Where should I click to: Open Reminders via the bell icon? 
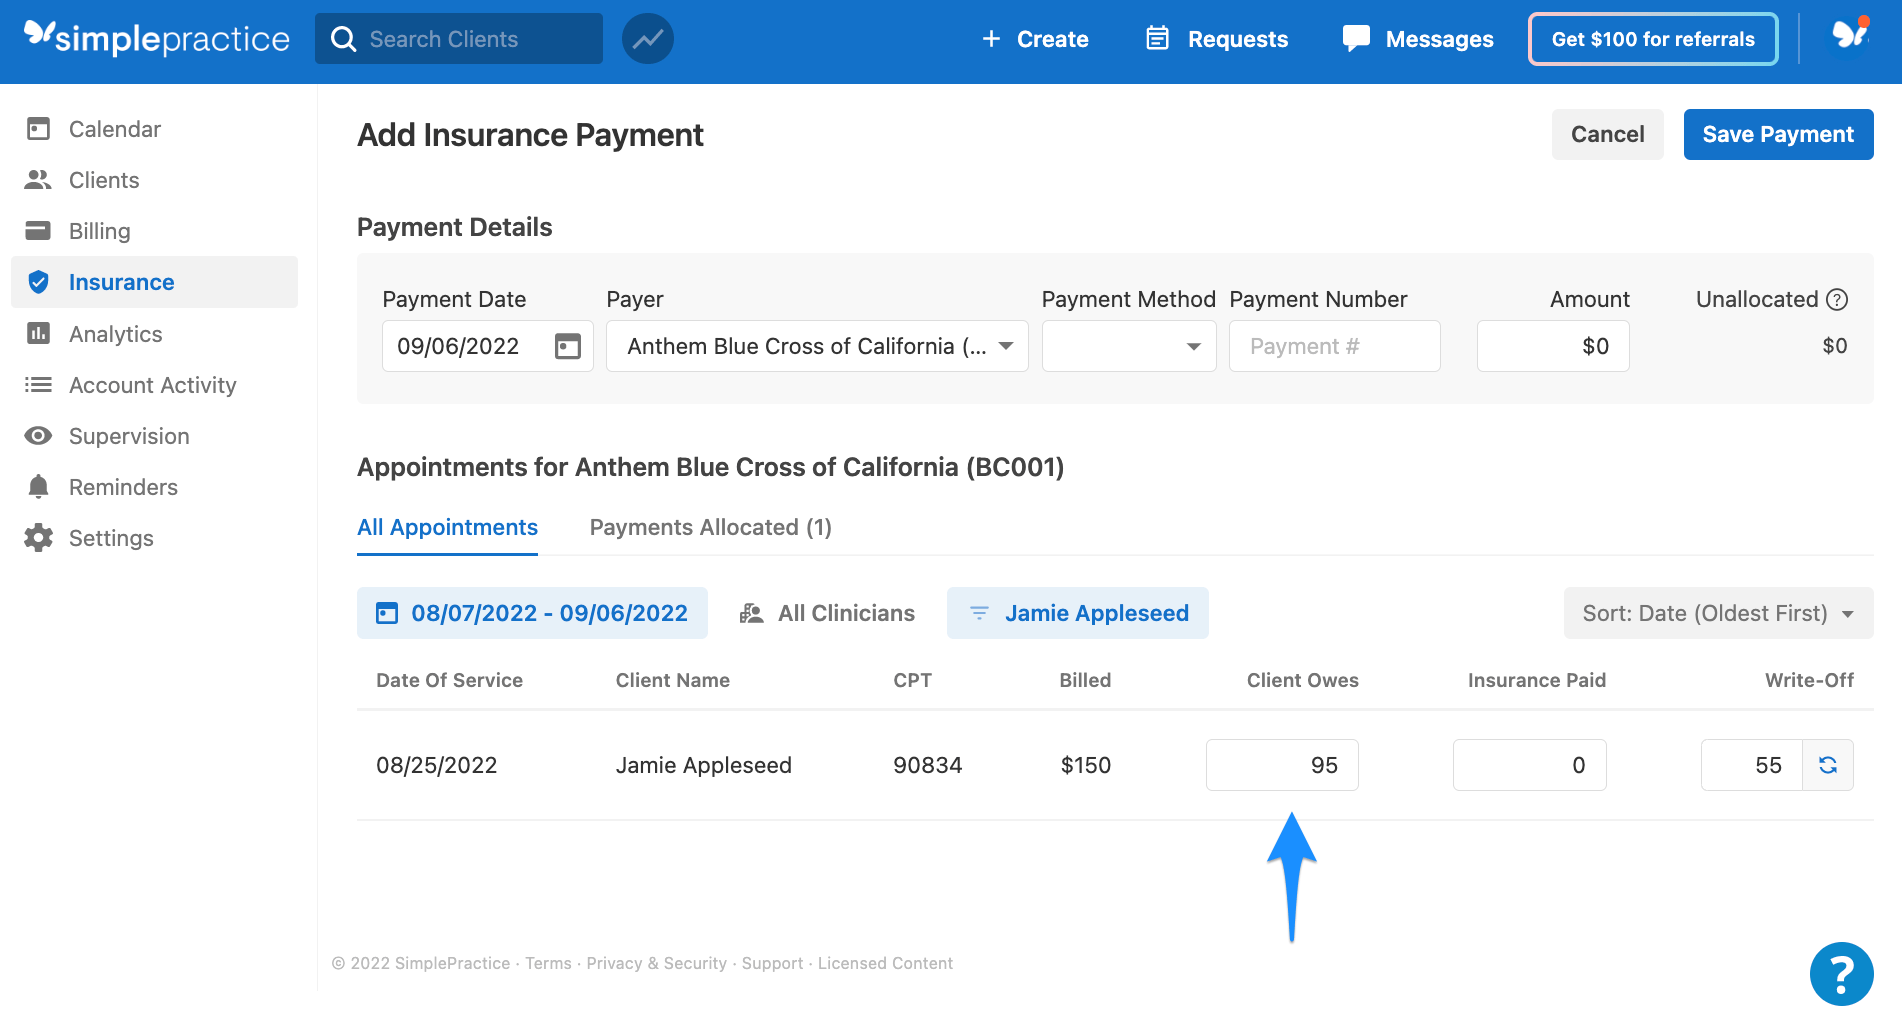(x=38, y=486)
